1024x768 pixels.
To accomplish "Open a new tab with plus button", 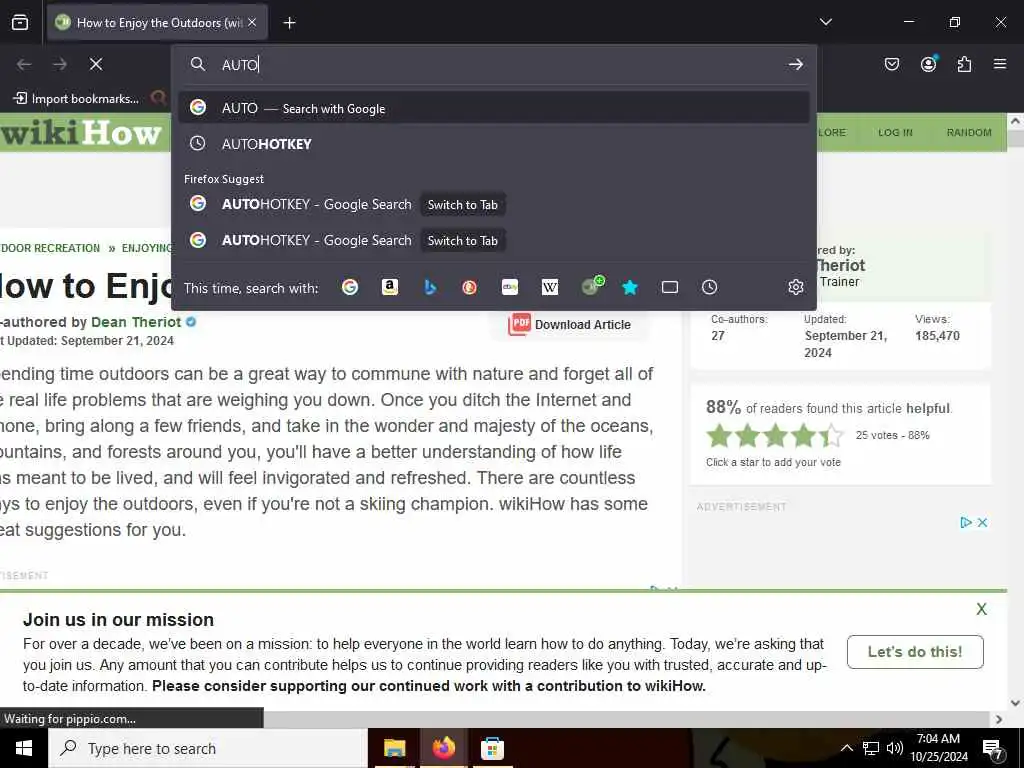I will (289, 23).
